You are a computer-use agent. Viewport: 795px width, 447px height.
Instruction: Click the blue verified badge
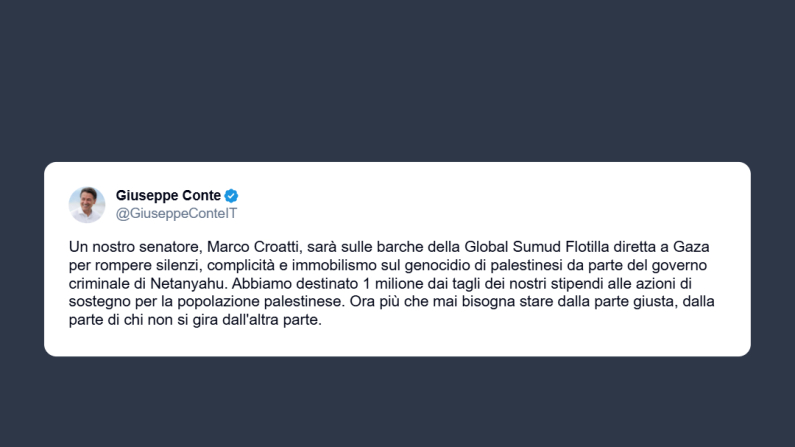tap(232, 196)
